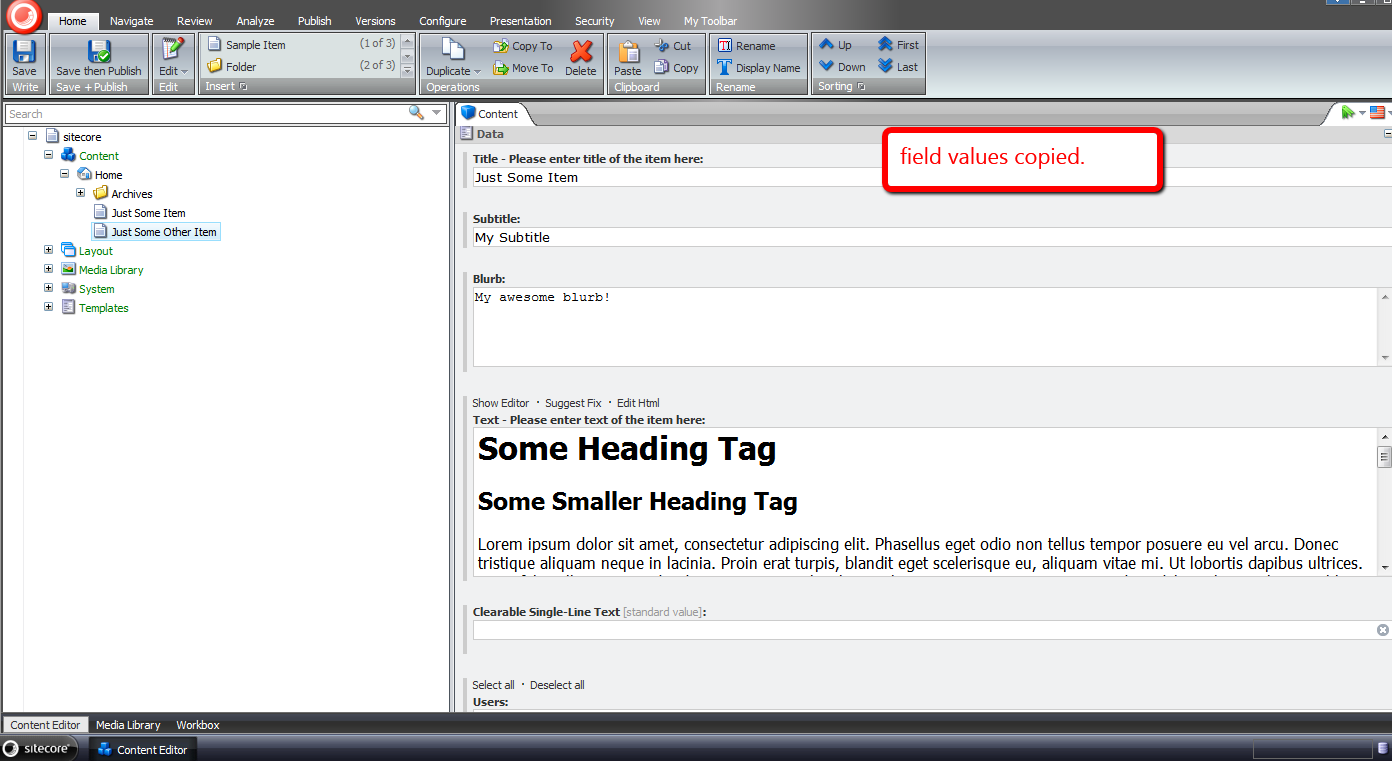Click the Select all link
The width and height of the screenshot is (1392, 761).
[493, 685]
